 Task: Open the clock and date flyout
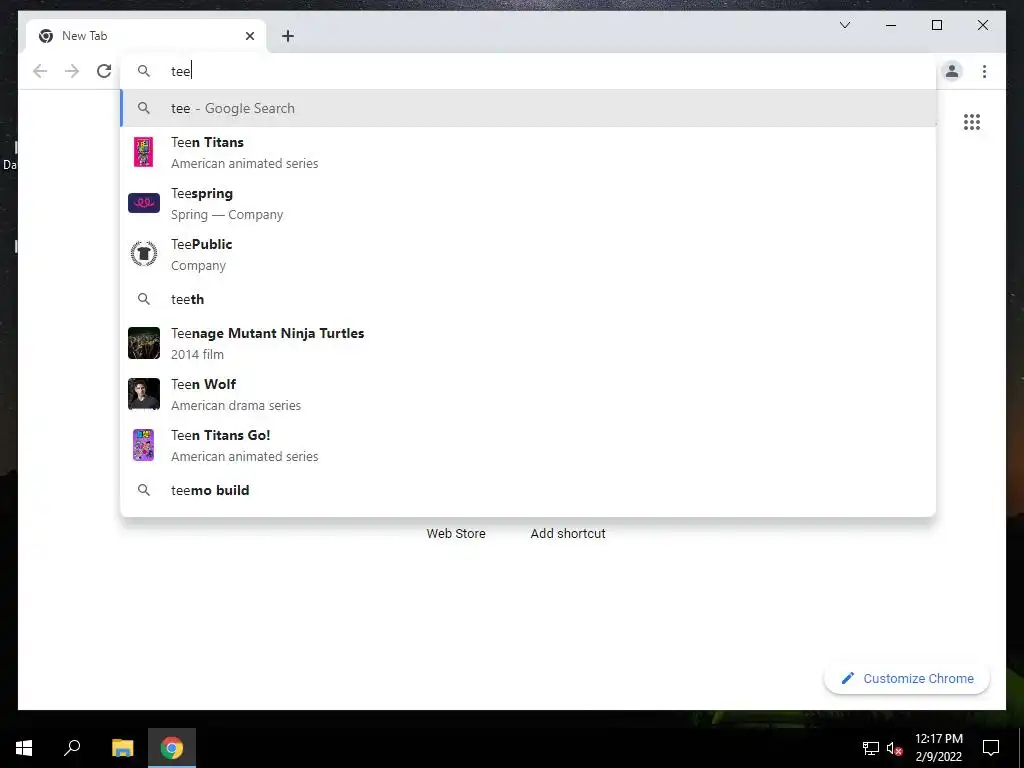pos(938,748)
